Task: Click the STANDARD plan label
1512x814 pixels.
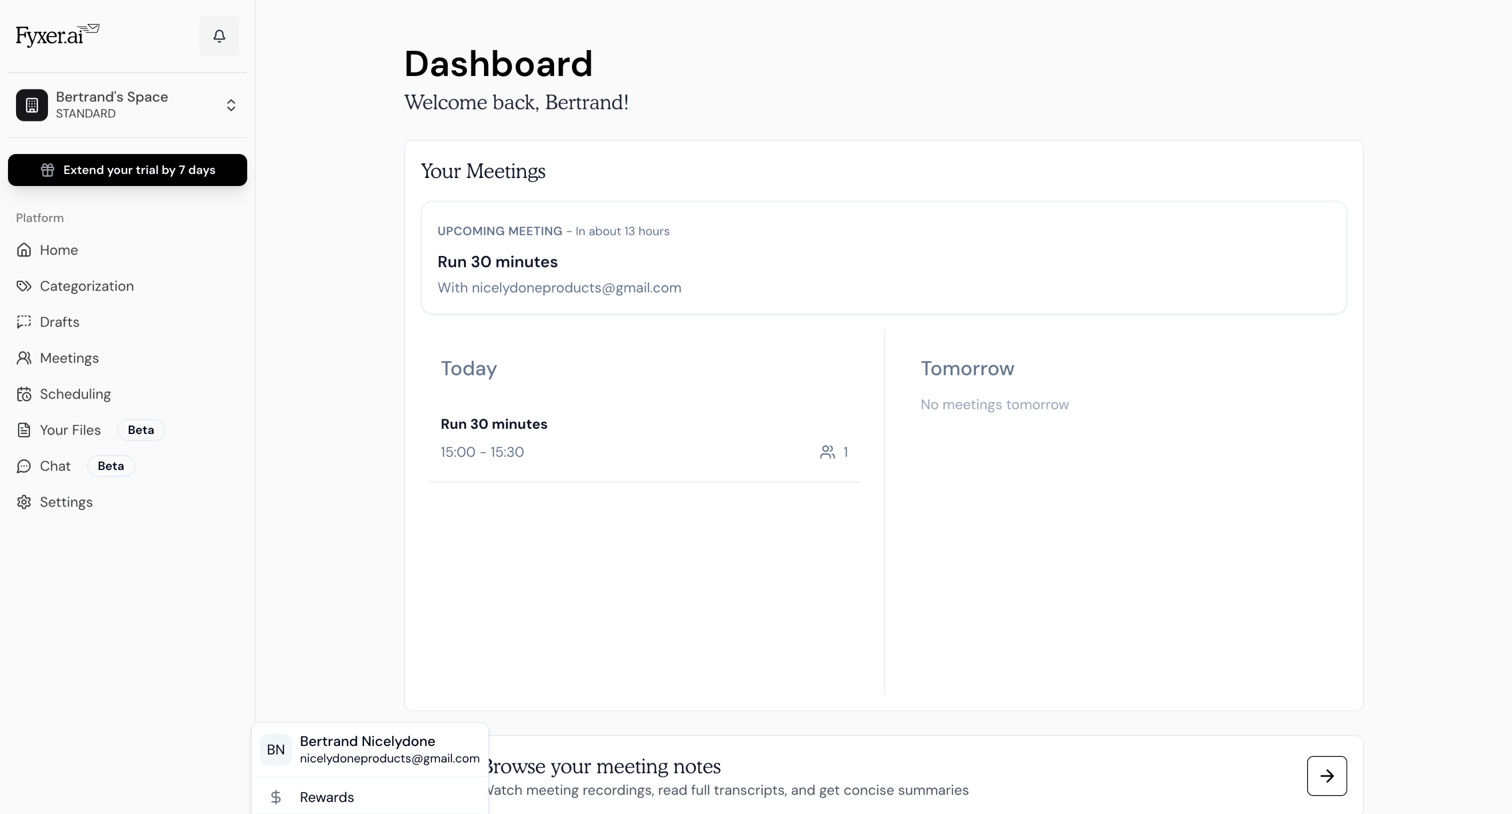Action: [86, 114]
